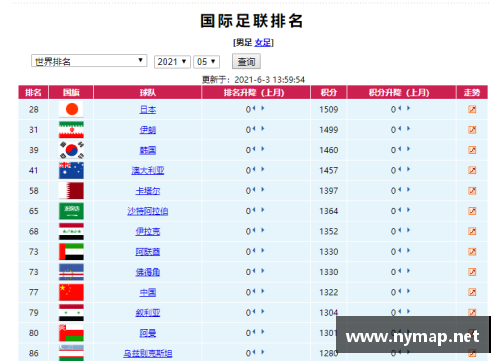This screenshot has height=362, width=500.
Task: Click the Japan flag image
Action: (x=71, y=109)
